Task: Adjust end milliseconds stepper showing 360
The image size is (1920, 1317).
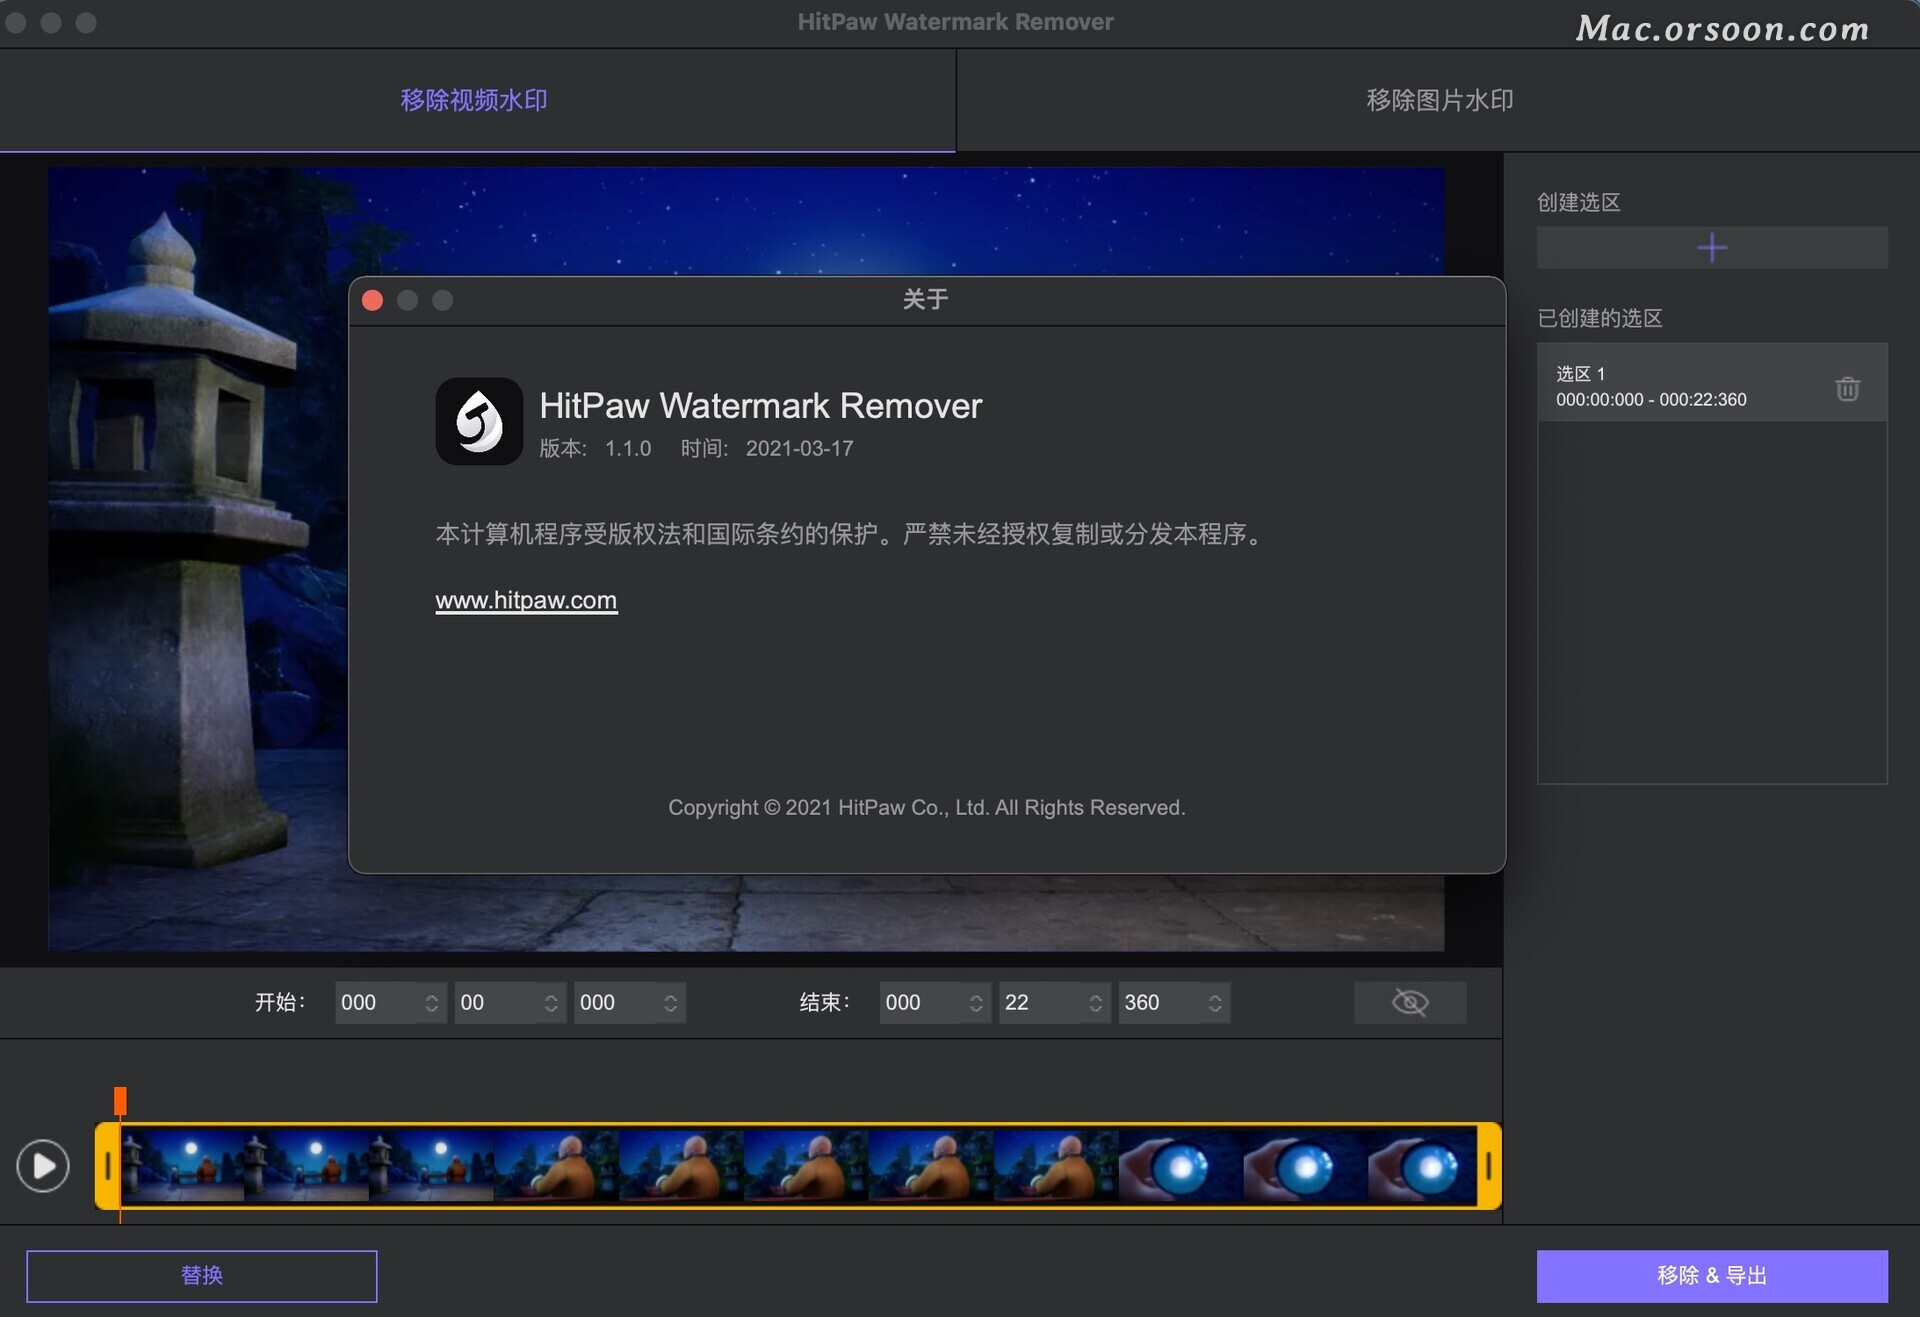Action: (x=1215, y=1003)
